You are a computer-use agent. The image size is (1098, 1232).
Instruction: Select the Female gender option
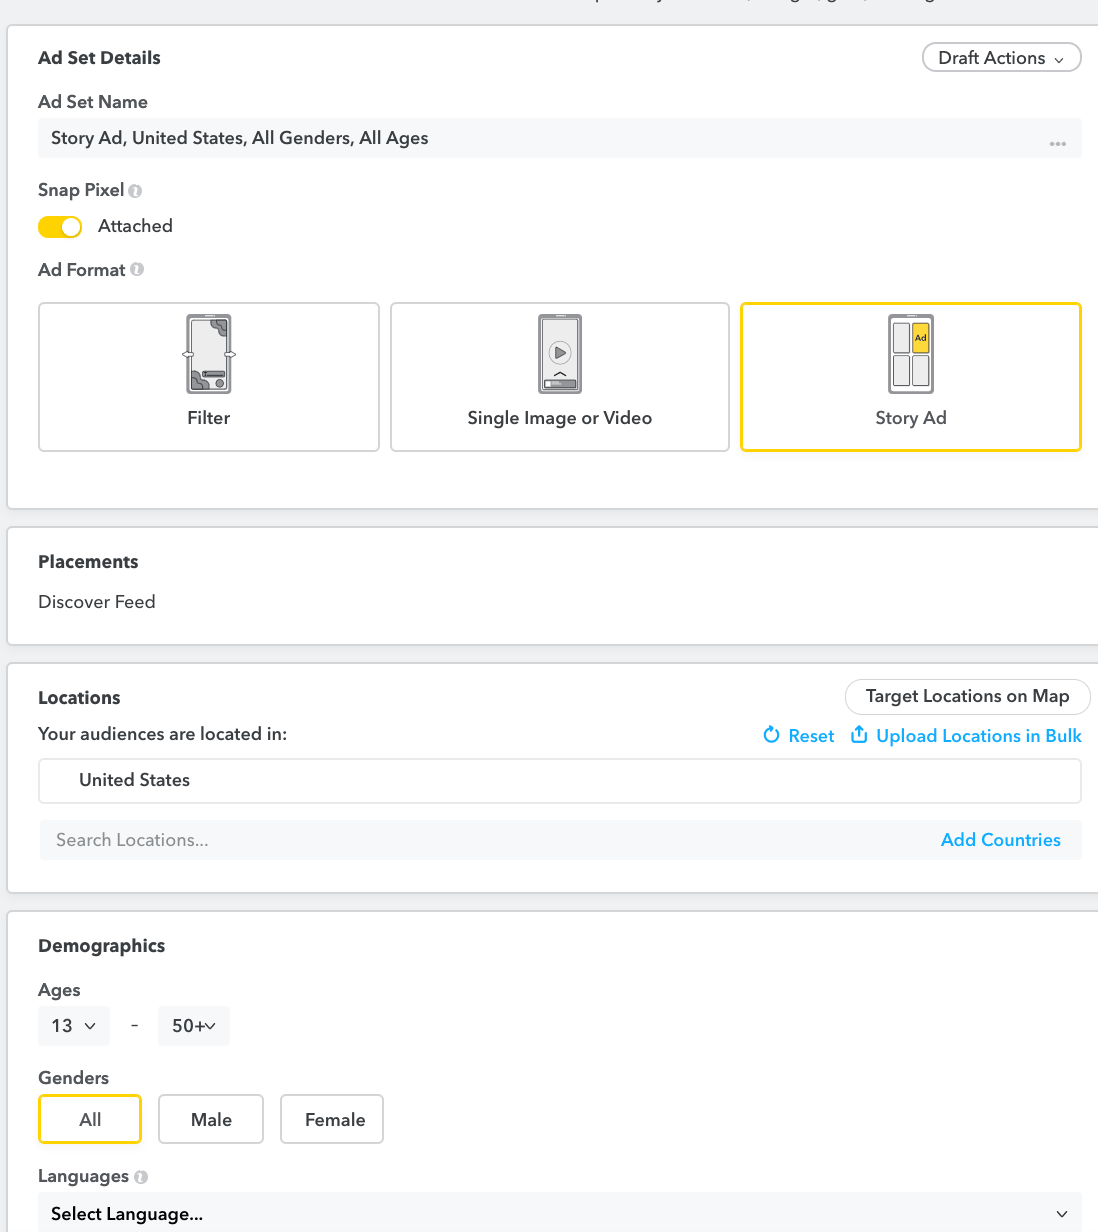point(332,1119)
